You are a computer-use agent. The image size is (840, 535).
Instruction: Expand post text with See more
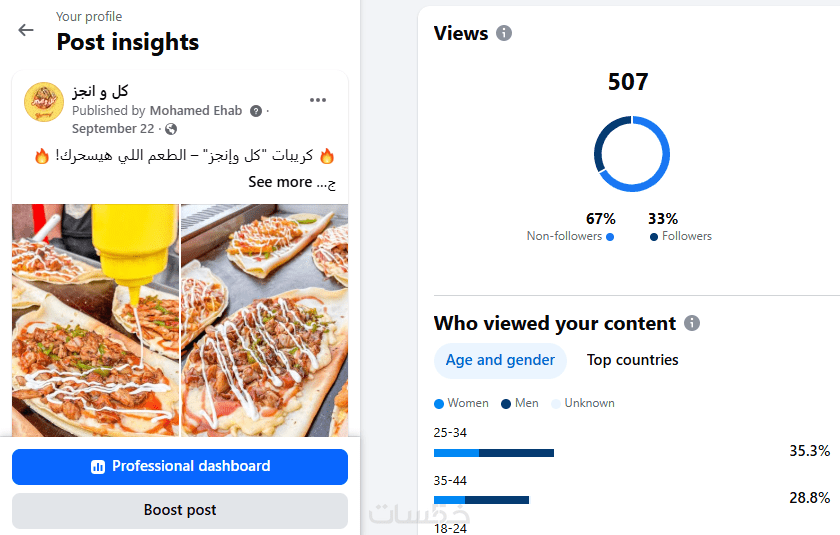[280, 182]
